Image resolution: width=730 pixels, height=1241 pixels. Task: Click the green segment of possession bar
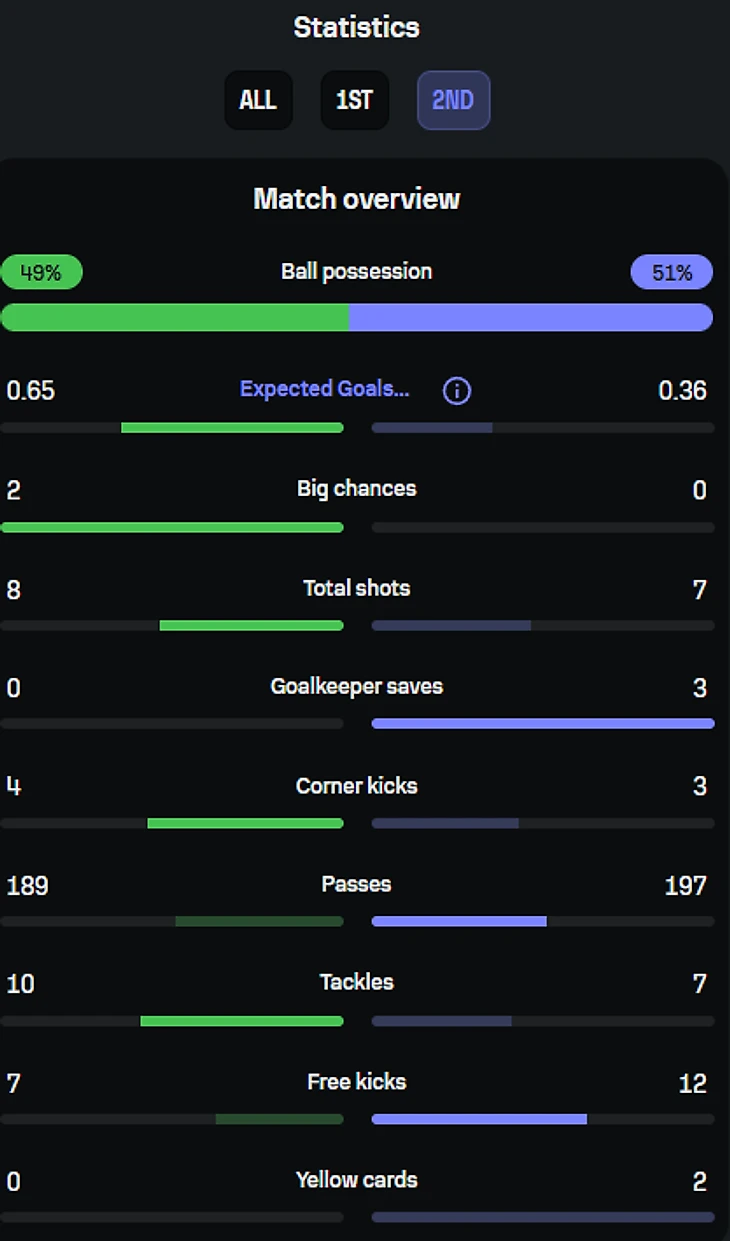pos(175,317)
